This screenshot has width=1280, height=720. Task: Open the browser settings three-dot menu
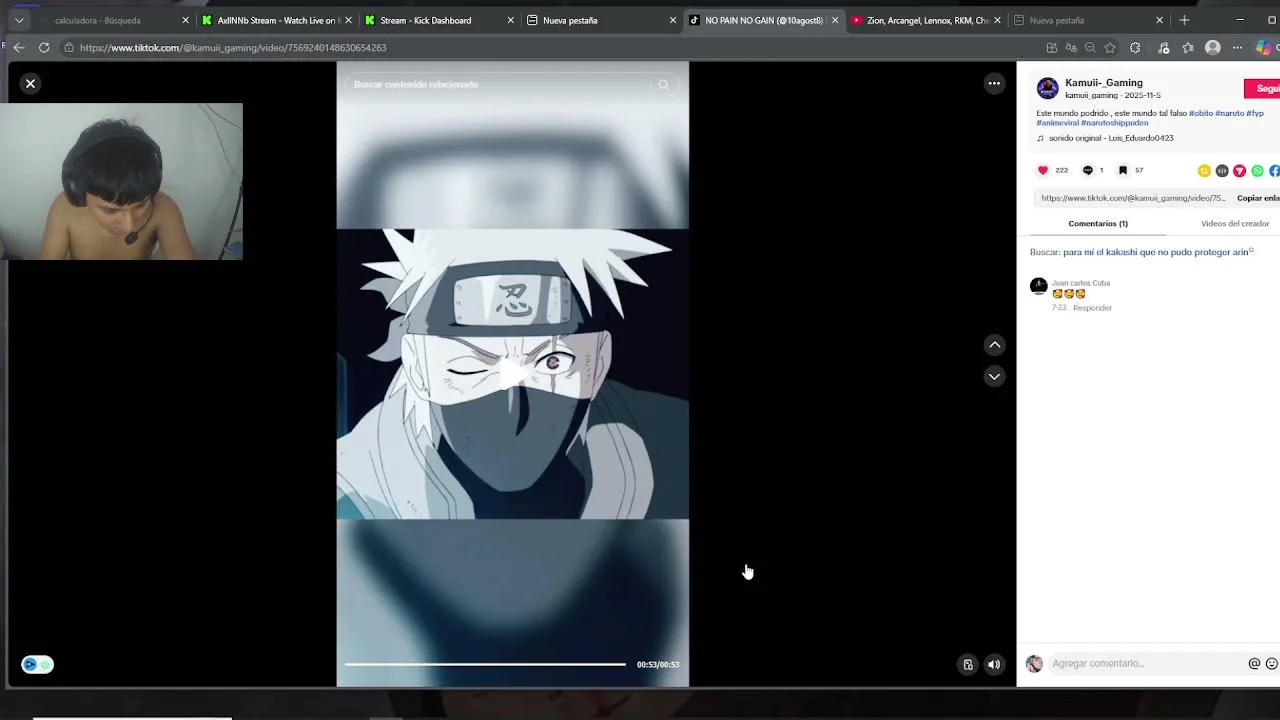[x=1237, y=48]
